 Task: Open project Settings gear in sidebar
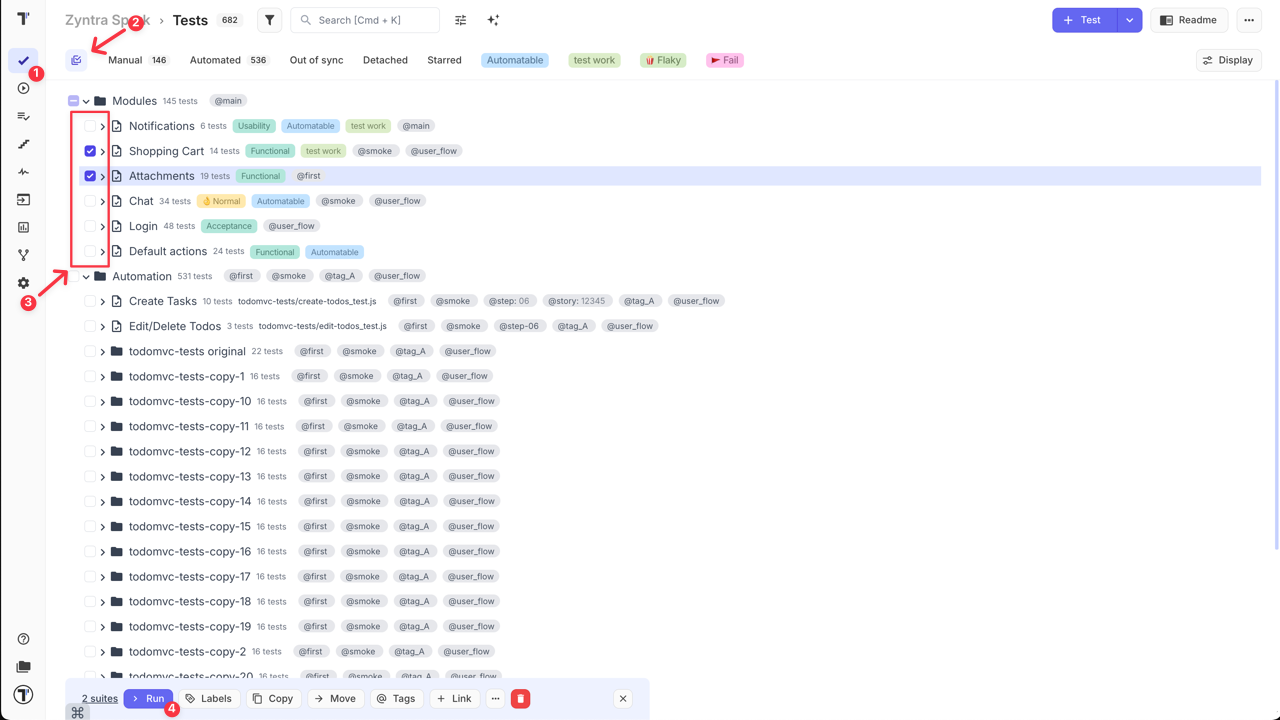coord(23,282)
